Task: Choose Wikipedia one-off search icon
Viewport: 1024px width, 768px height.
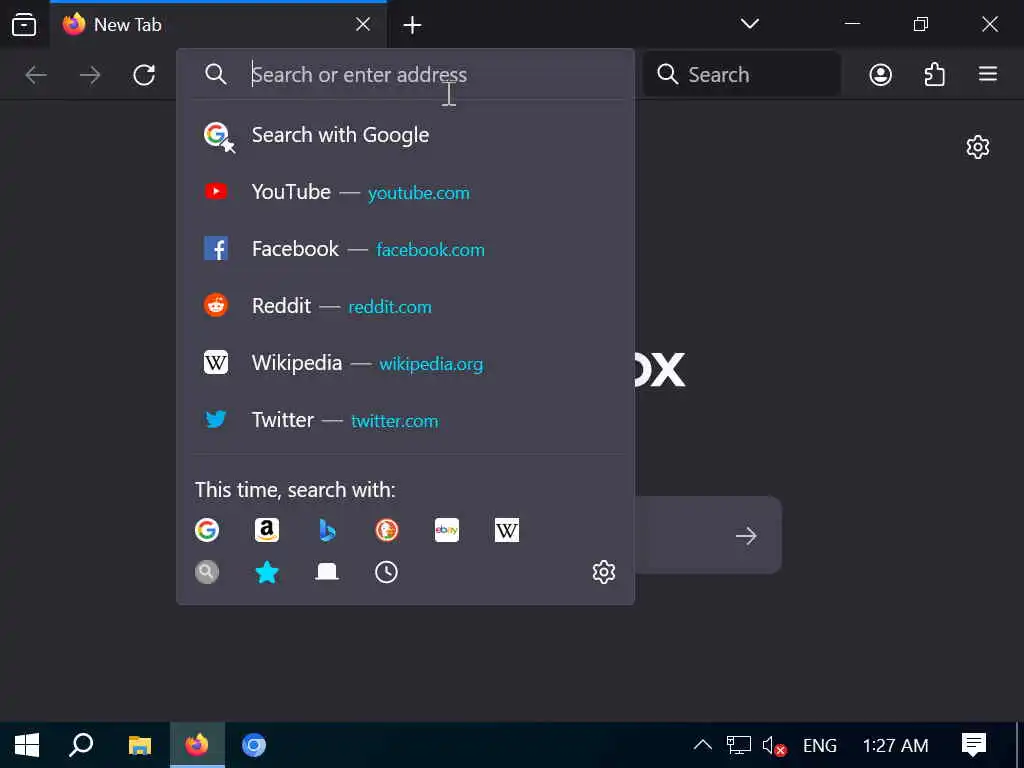Action: pos(507,530)
